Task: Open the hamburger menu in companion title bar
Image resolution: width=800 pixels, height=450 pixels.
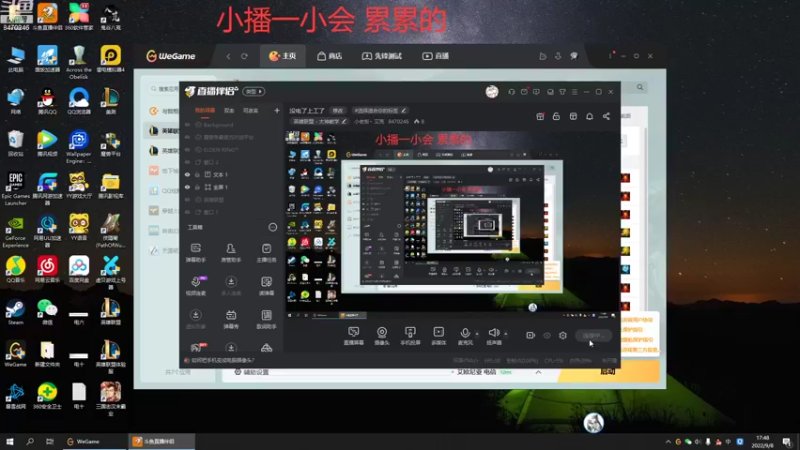Action: click(574, 92)
